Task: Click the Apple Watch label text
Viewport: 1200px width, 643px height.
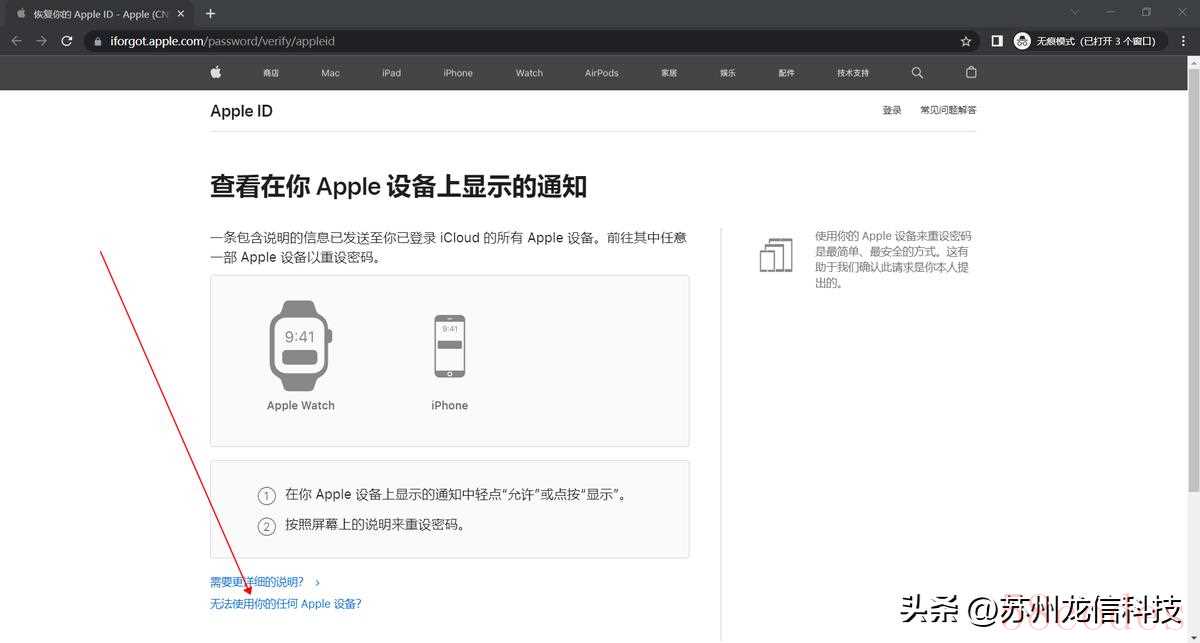Action: 301,405
